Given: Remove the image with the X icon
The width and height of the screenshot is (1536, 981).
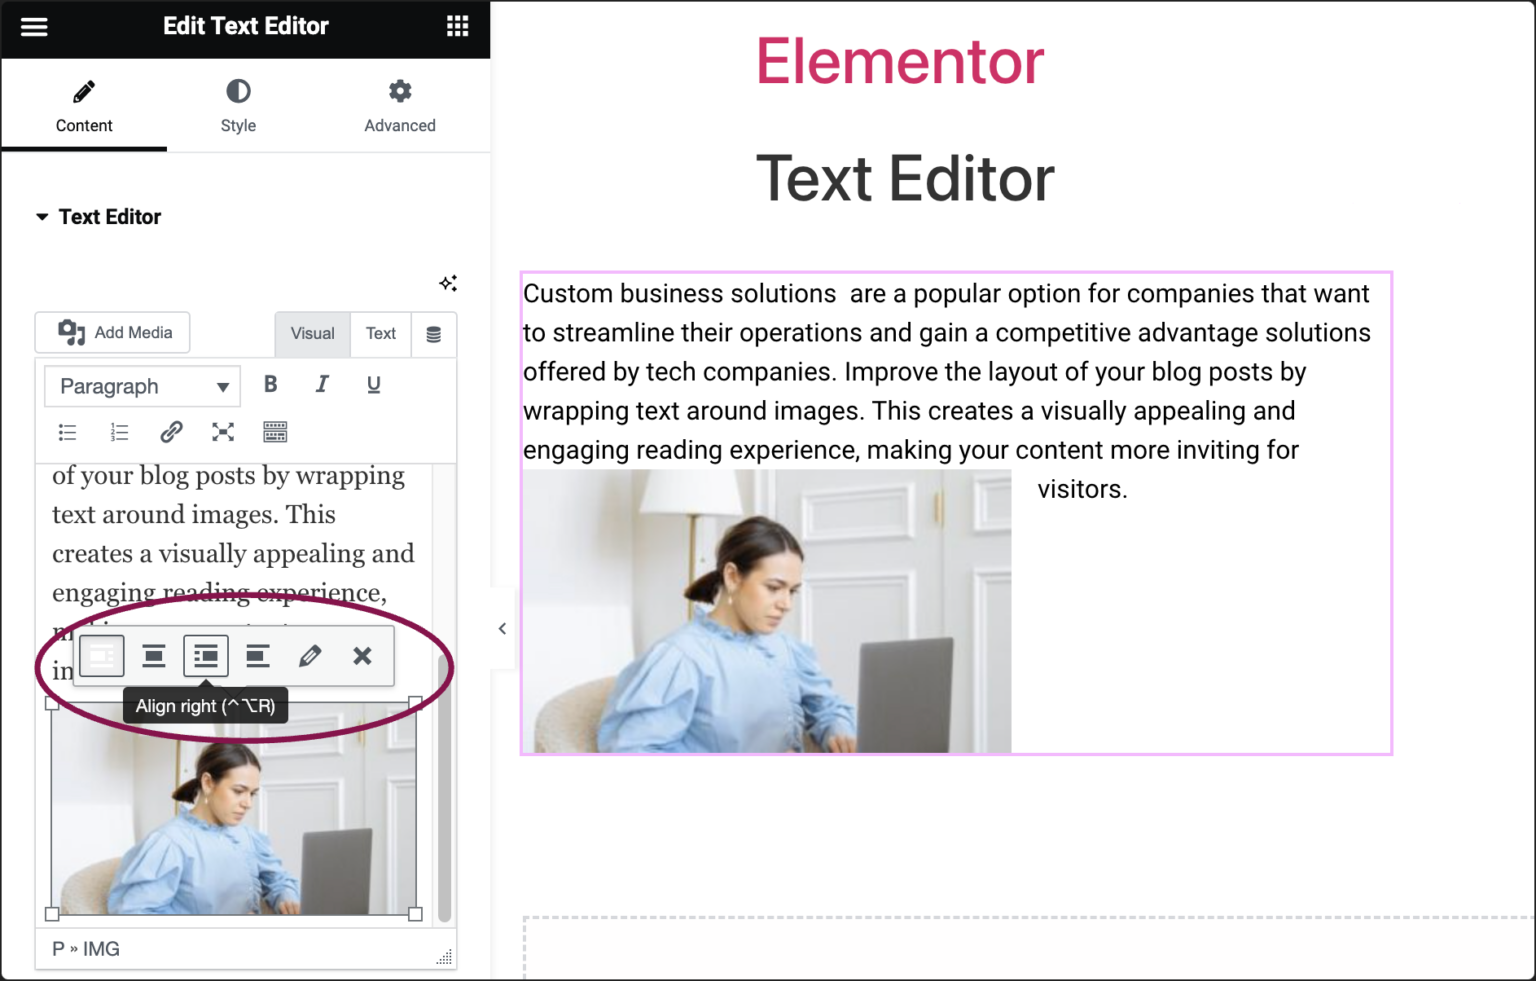Looking at the screenshot, I should 362,656.
